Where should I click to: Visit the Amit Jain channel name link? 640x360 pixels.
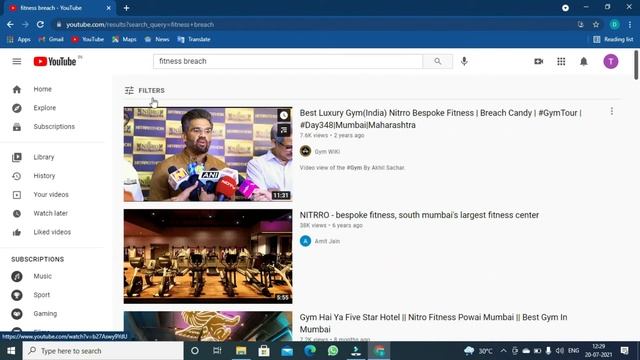(327, 241)
